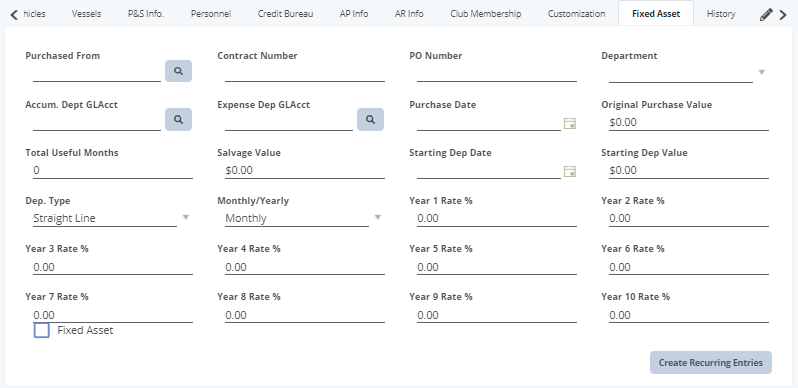Edit the Original Purchase Value field
This screenshot has height=388, width=798.
[x=689, y=123]
